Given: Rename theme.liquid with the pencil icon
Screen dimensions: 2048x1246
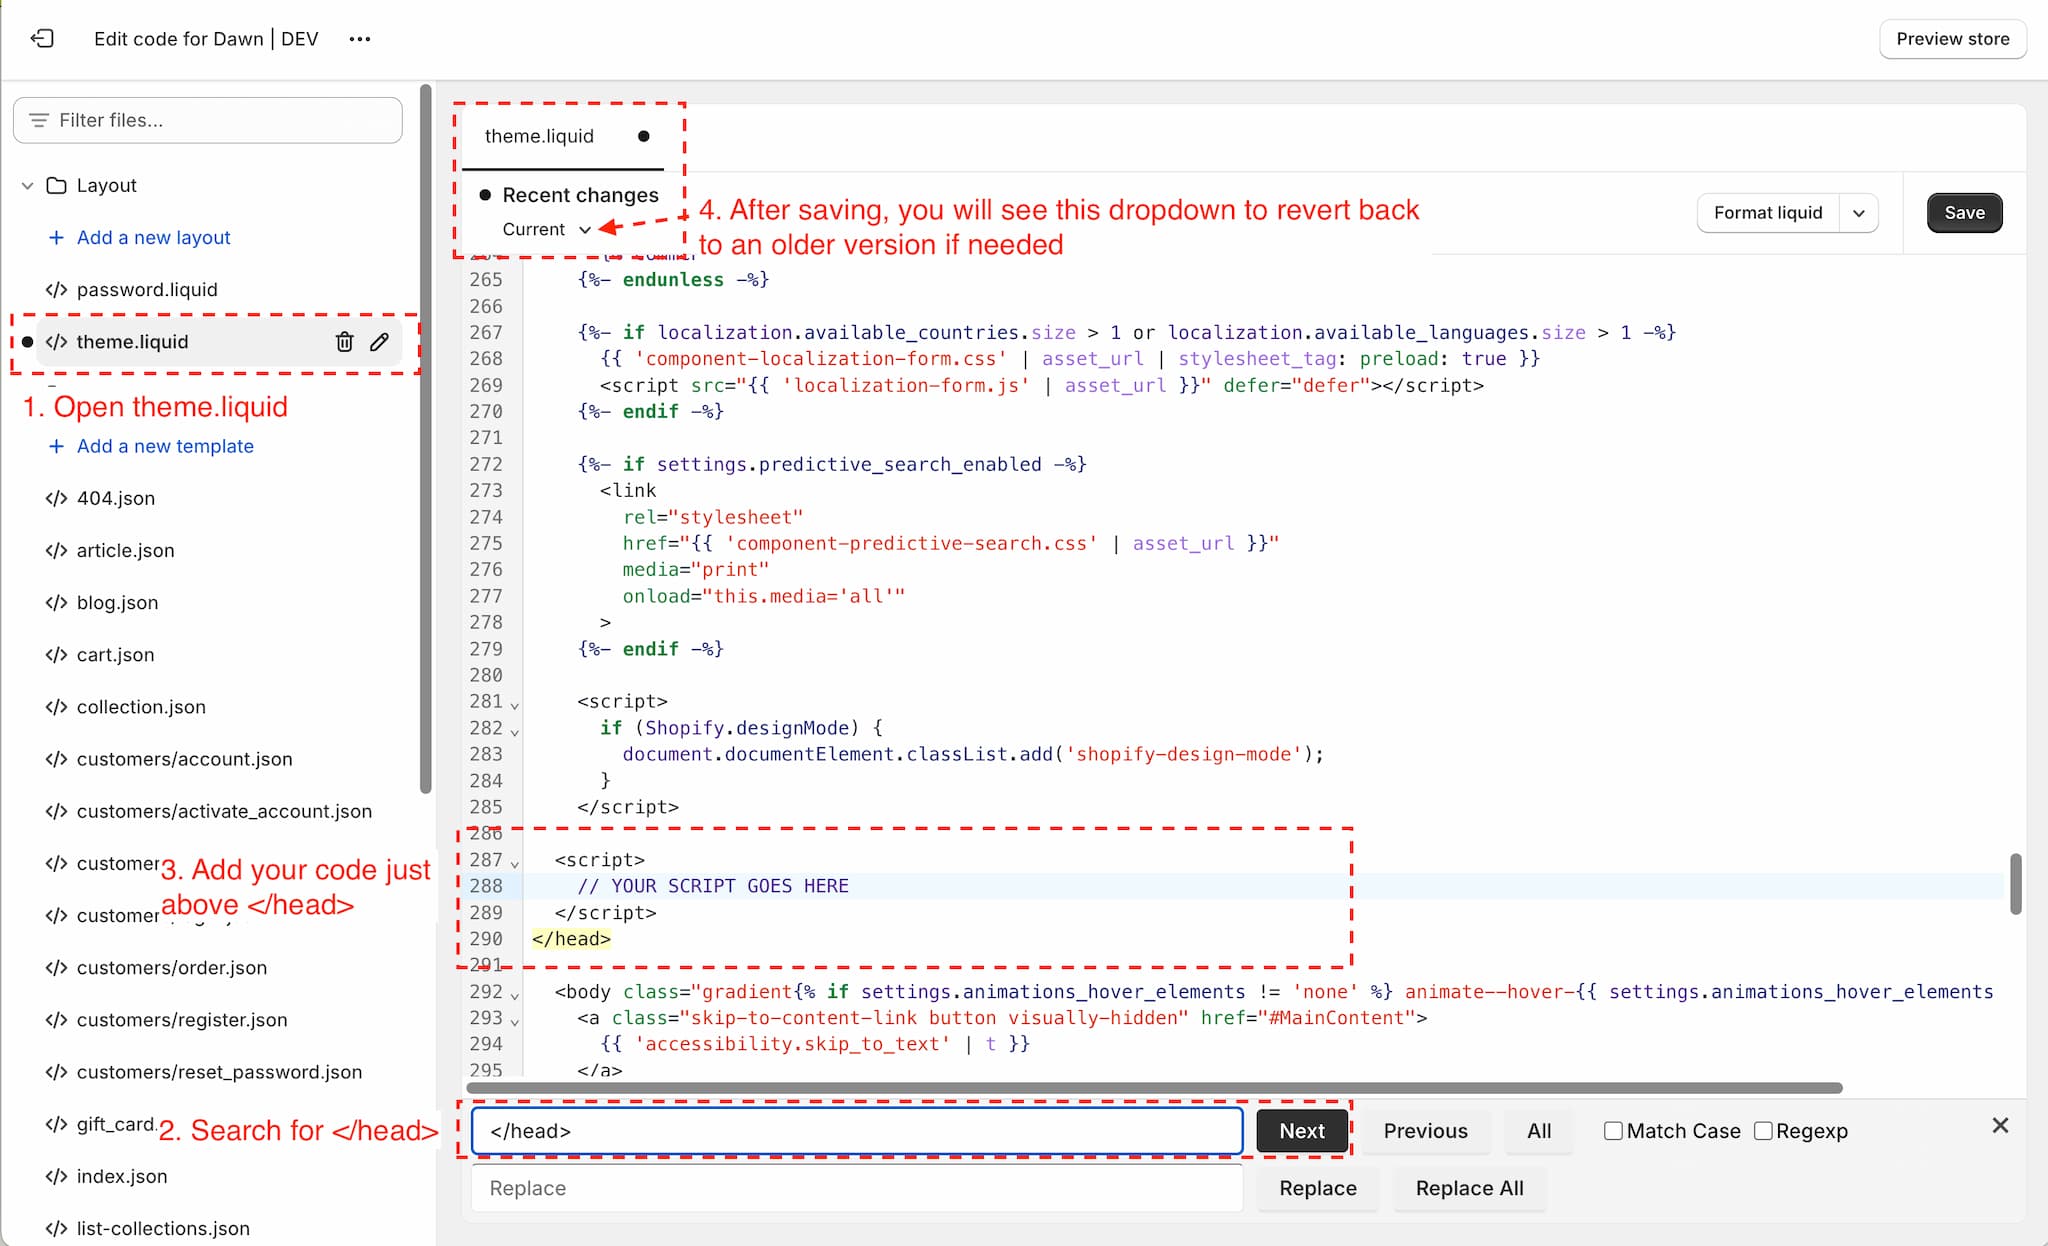Looking at the screenshot, I should click(x=379, y=342).
